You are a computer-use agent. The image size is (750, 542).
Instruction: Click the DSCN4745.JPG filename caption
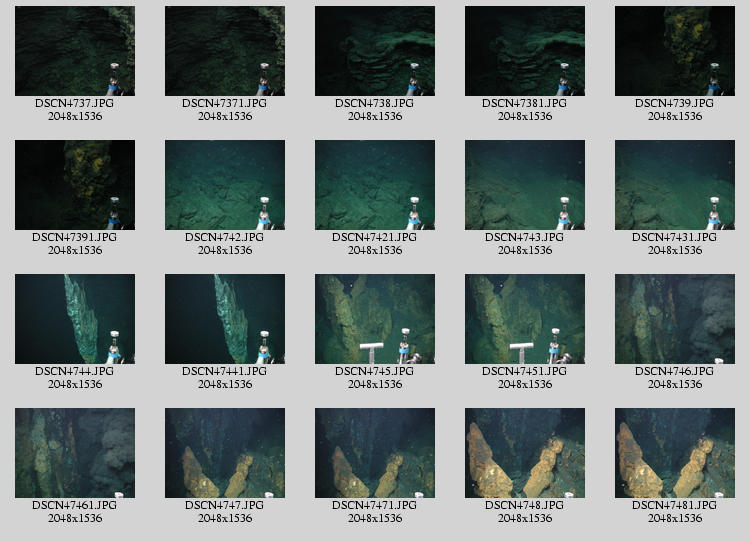tap(375, 371)
